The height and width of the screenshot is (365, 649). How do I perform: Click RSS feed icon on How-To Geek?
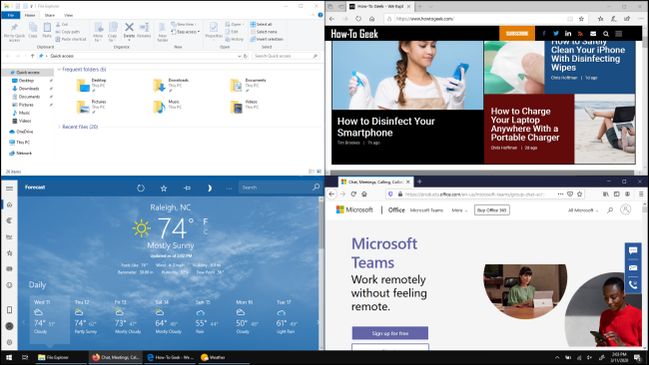click(x=580, y=34)
